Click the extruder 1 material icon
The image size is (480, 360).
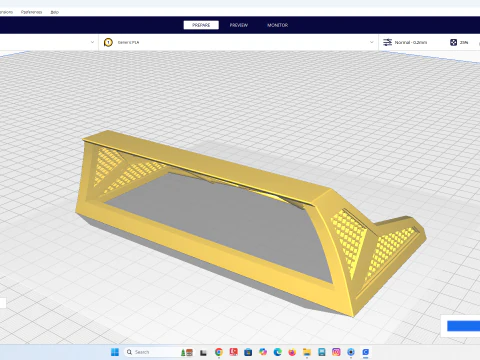(x=108, y=42)
